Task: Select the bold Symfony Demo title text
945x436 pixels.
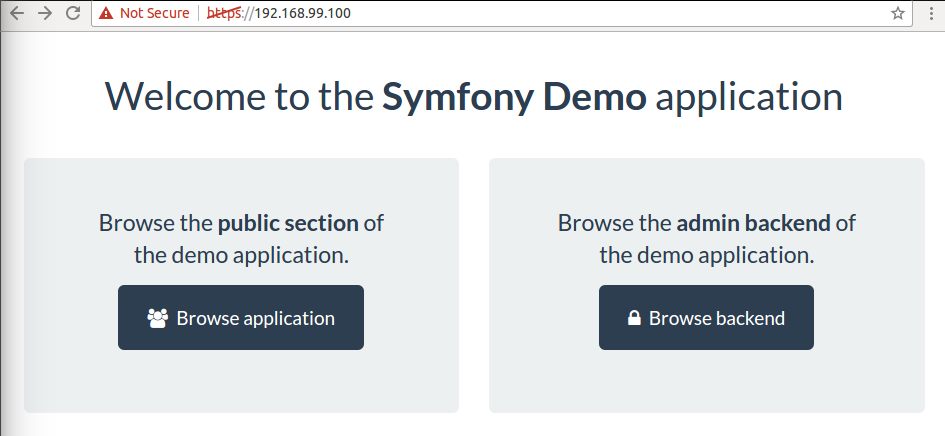Action: [x=514, y=97]
